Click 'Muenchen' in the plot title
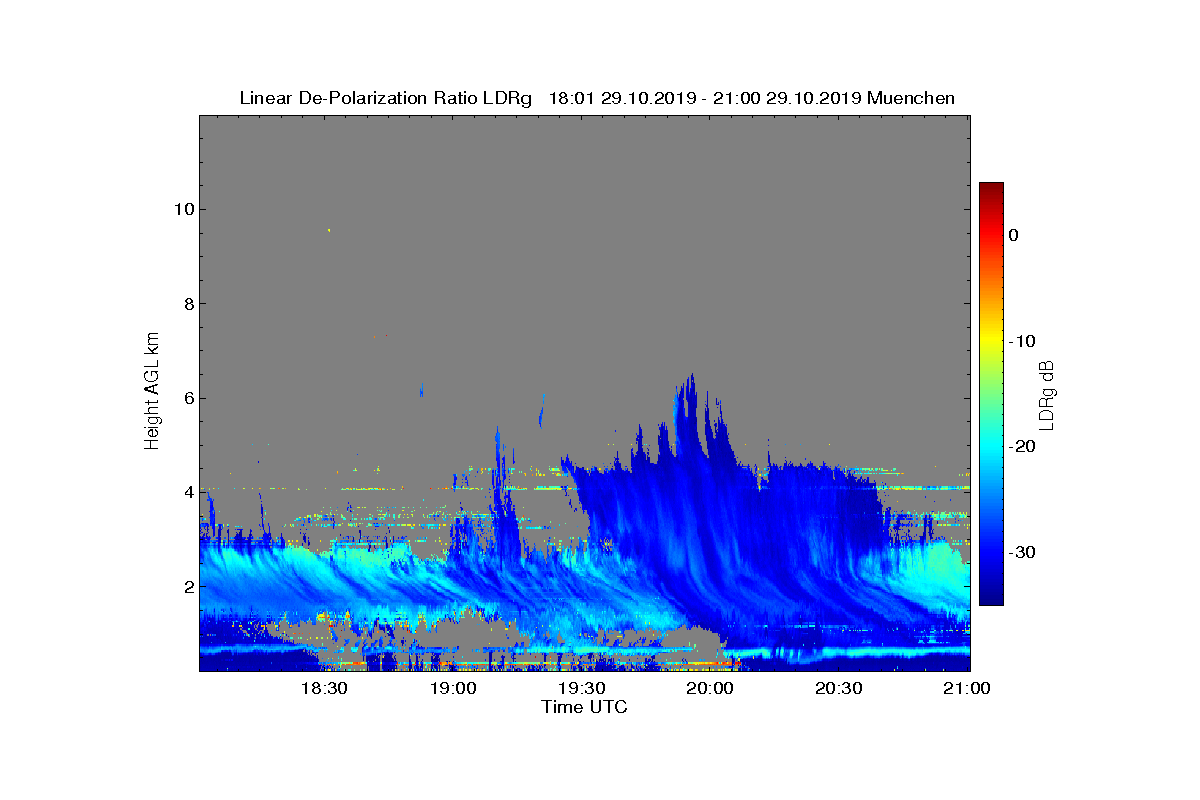 pos(911,98)
